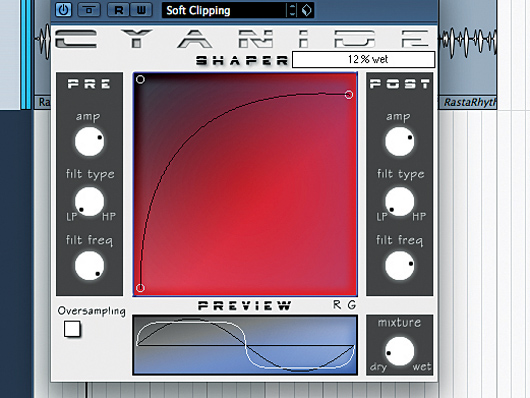Viewport: 530px width, 398px height.
Task: Click the R button next to PREVIEW
Action: point(337,305)
